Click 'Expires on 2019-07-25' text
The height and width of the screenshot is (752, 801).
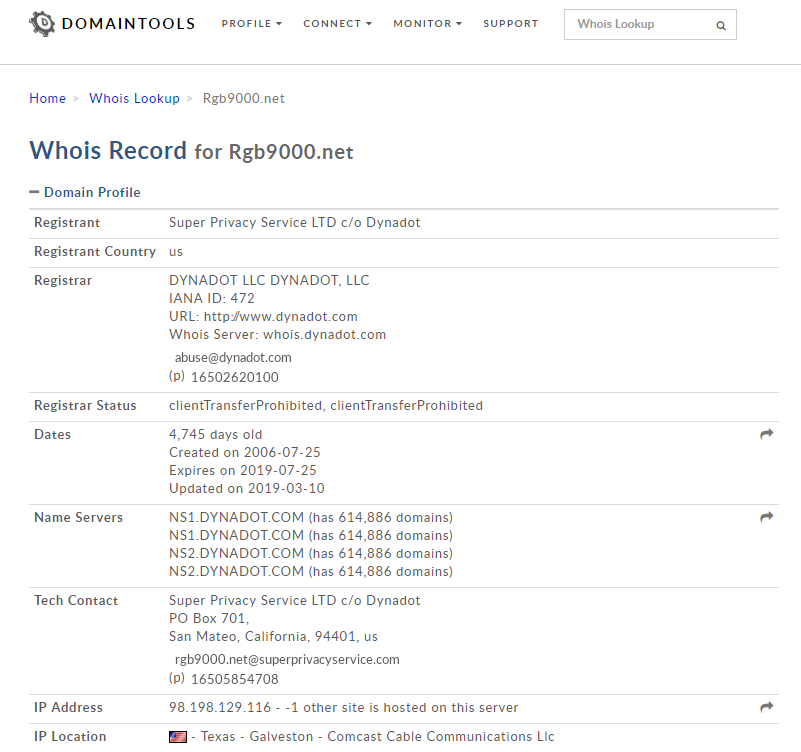(x=243, y=471)
